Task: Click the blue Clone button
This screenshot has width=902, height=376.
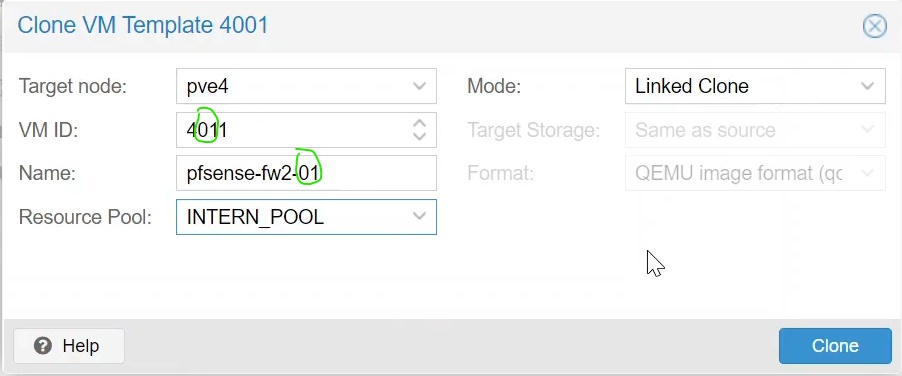Action: [835, 346]
